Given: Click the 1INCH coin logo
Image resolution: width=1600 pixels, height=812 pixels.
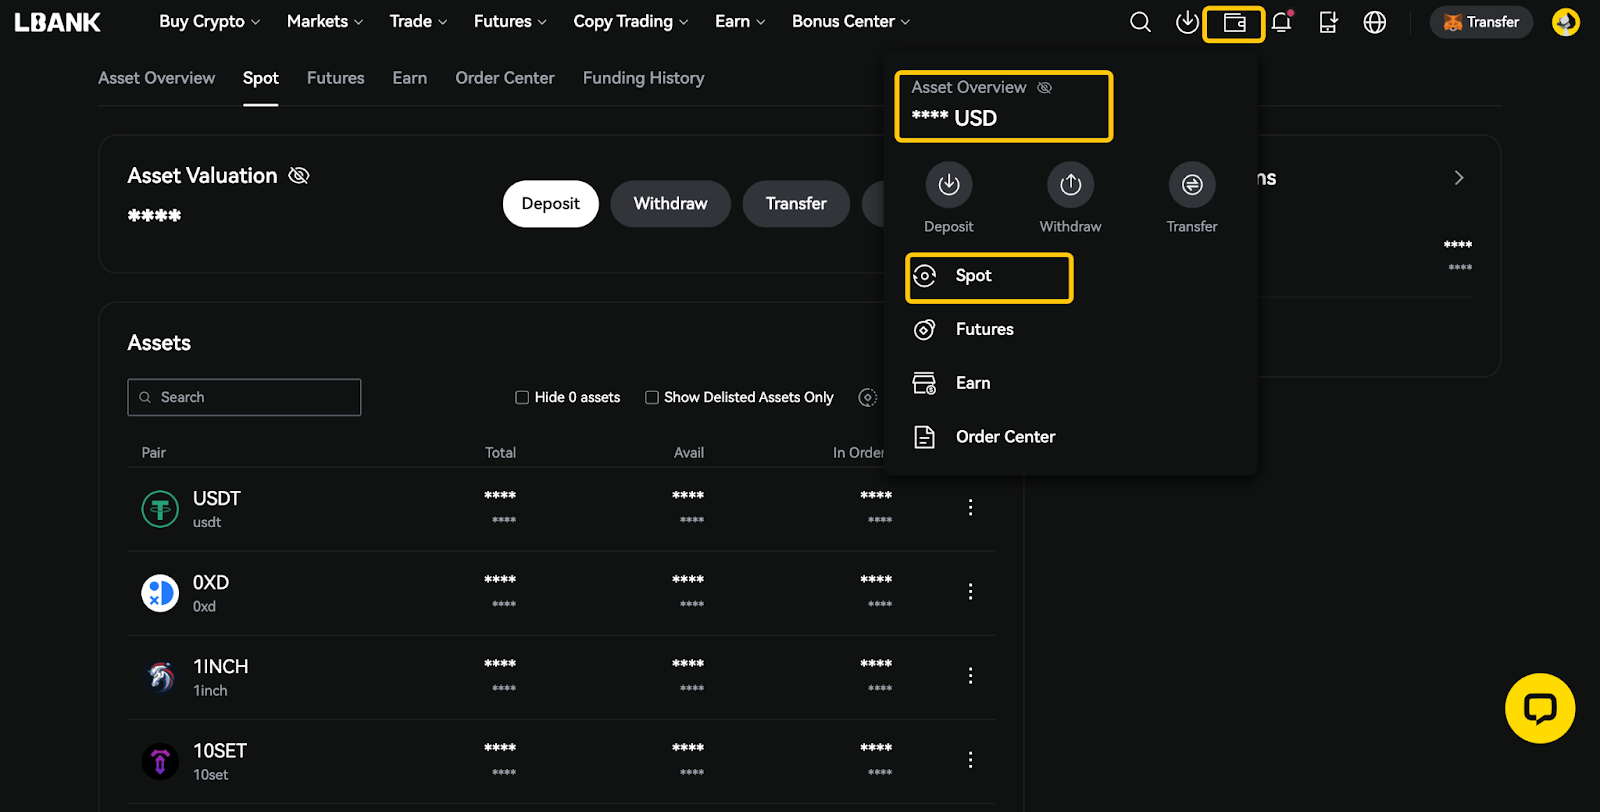Looking at the screenshot, I should tap(160, 677).
